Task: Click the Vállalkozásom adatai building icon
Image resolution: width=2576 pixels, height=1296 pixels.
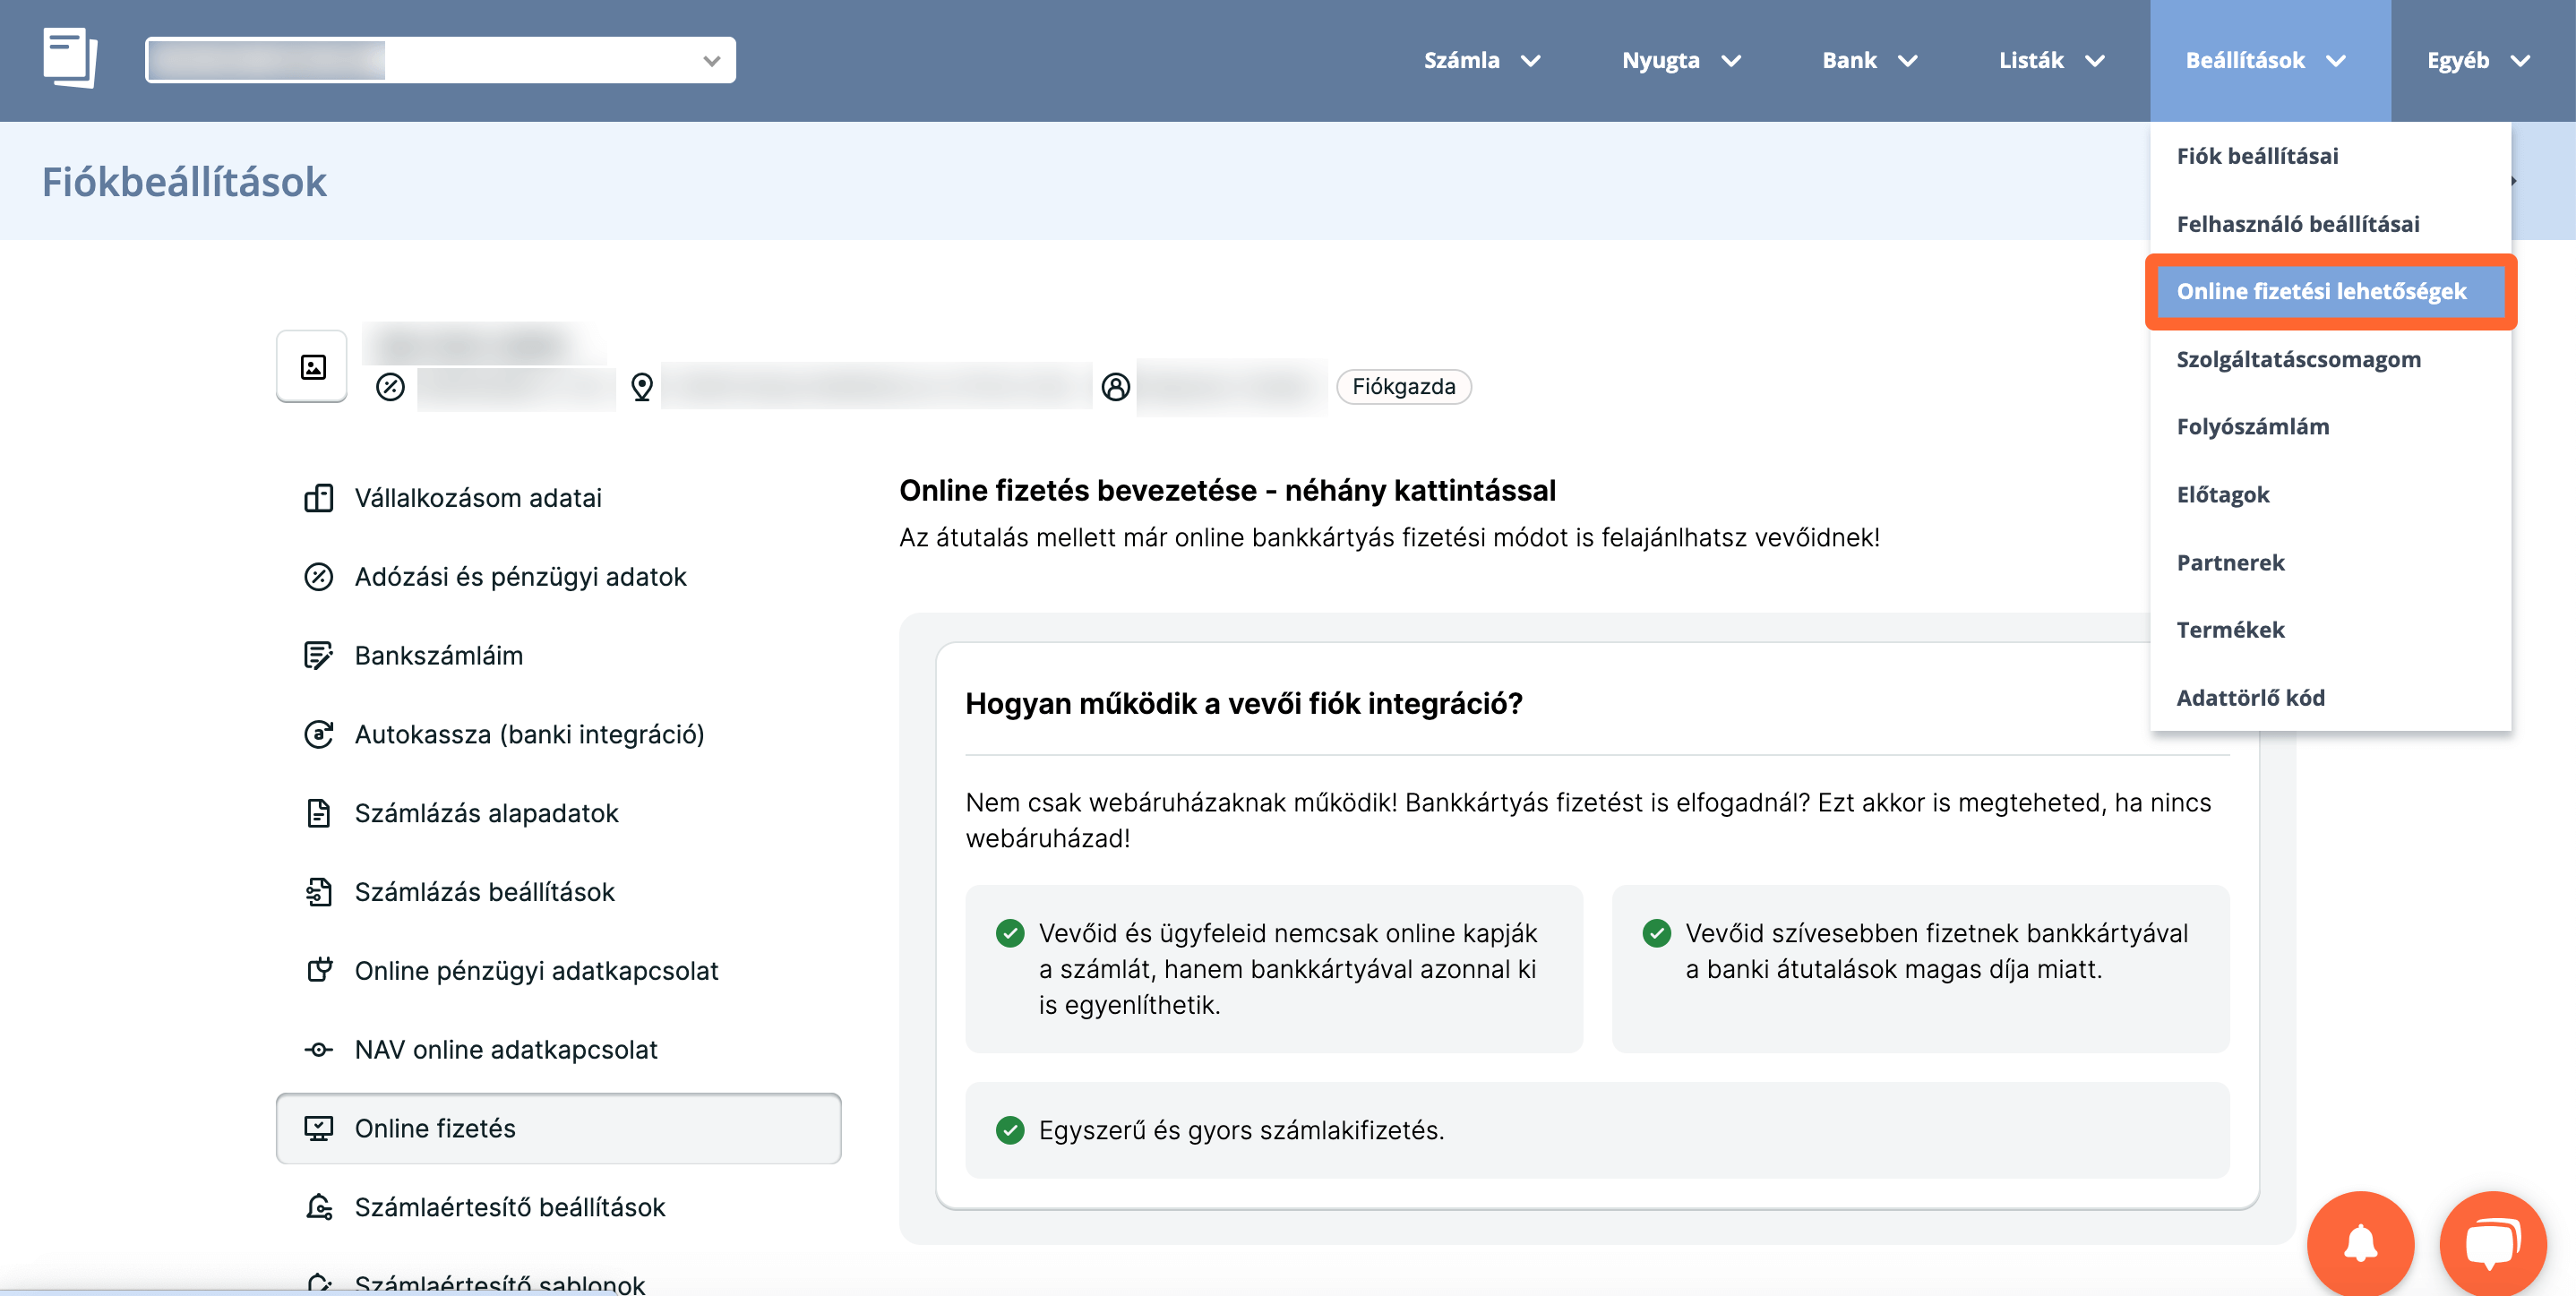Action: 318,498
